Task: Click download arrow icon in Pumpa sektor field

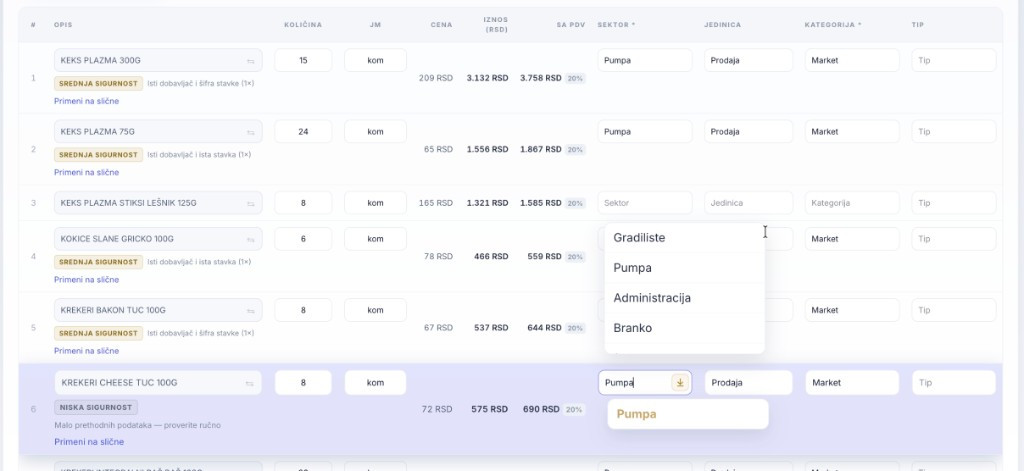Action: [x=679, y=383]
